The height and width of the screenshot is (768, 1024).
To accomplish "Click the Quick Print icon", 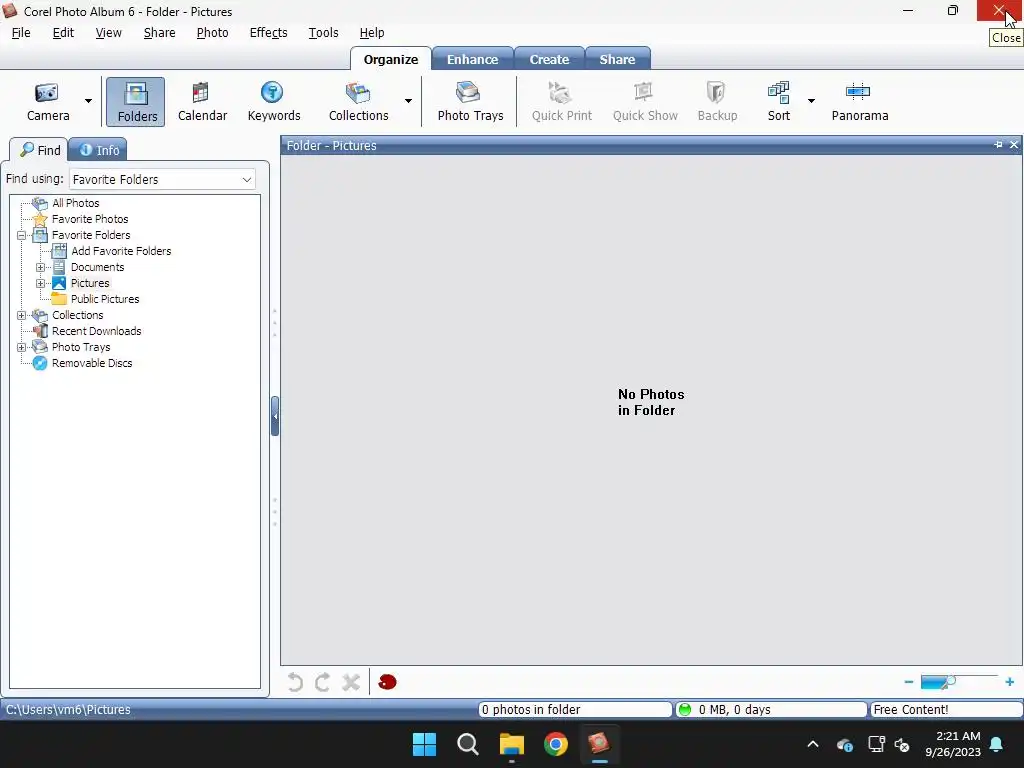I will [x=561, y=101].
